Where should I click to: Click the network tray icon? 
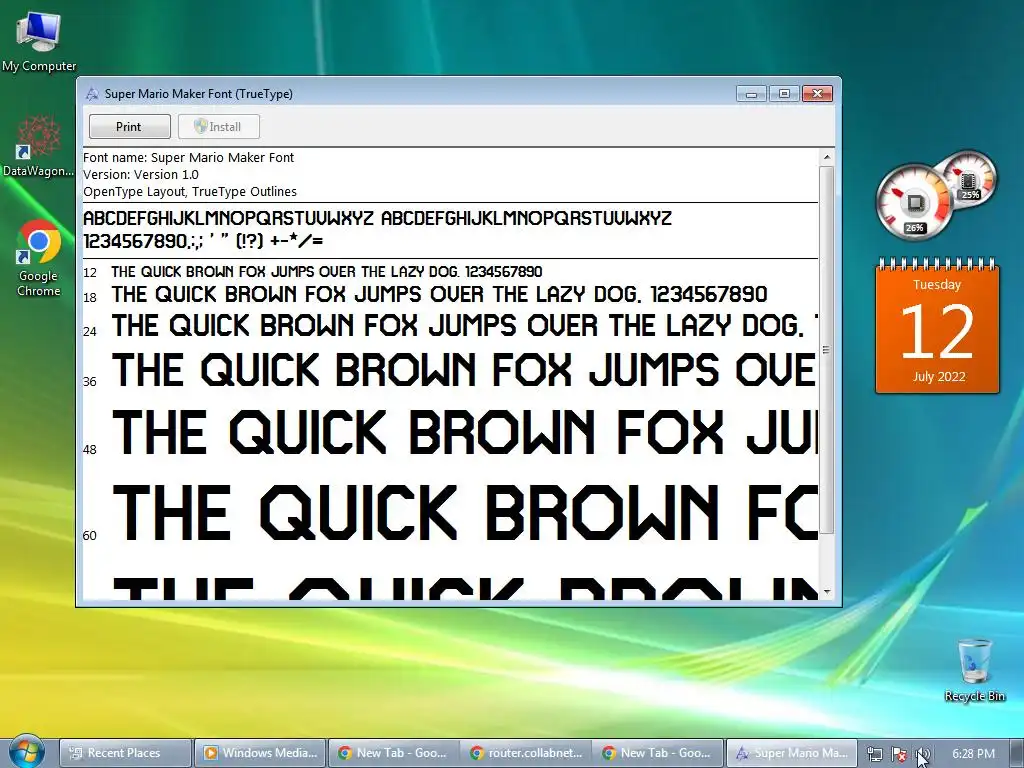tap(874, 754)
